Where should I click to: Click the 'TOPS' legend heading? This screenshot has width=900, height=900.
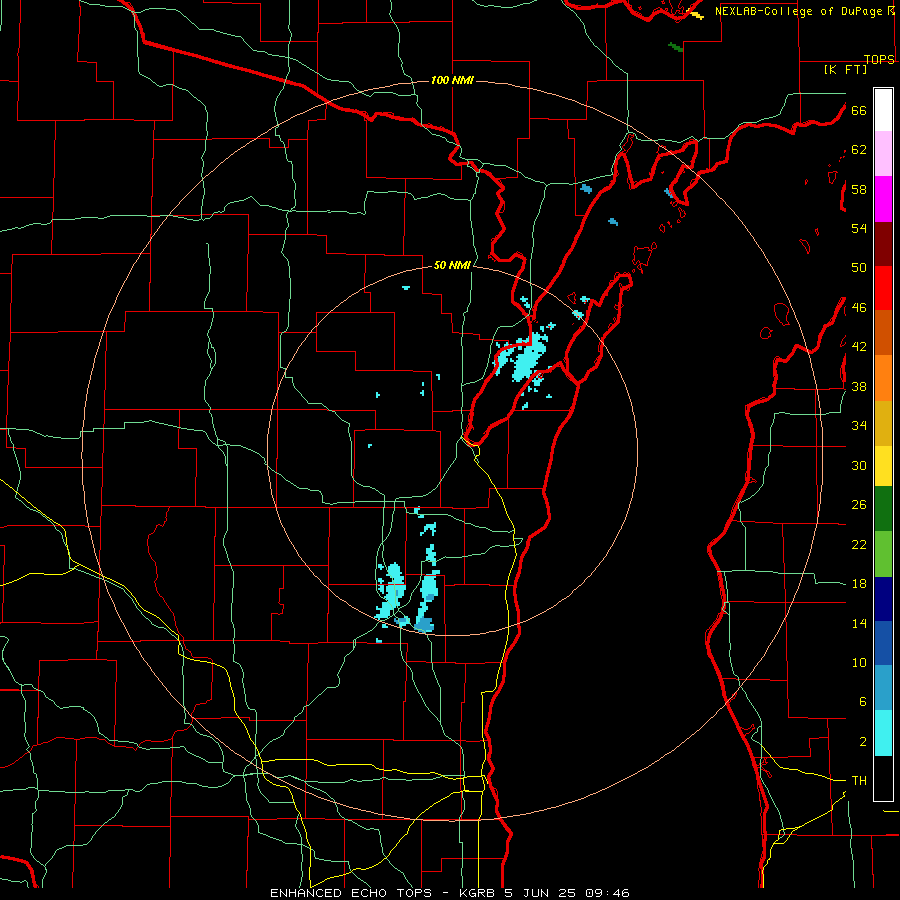tap(879, 59)
